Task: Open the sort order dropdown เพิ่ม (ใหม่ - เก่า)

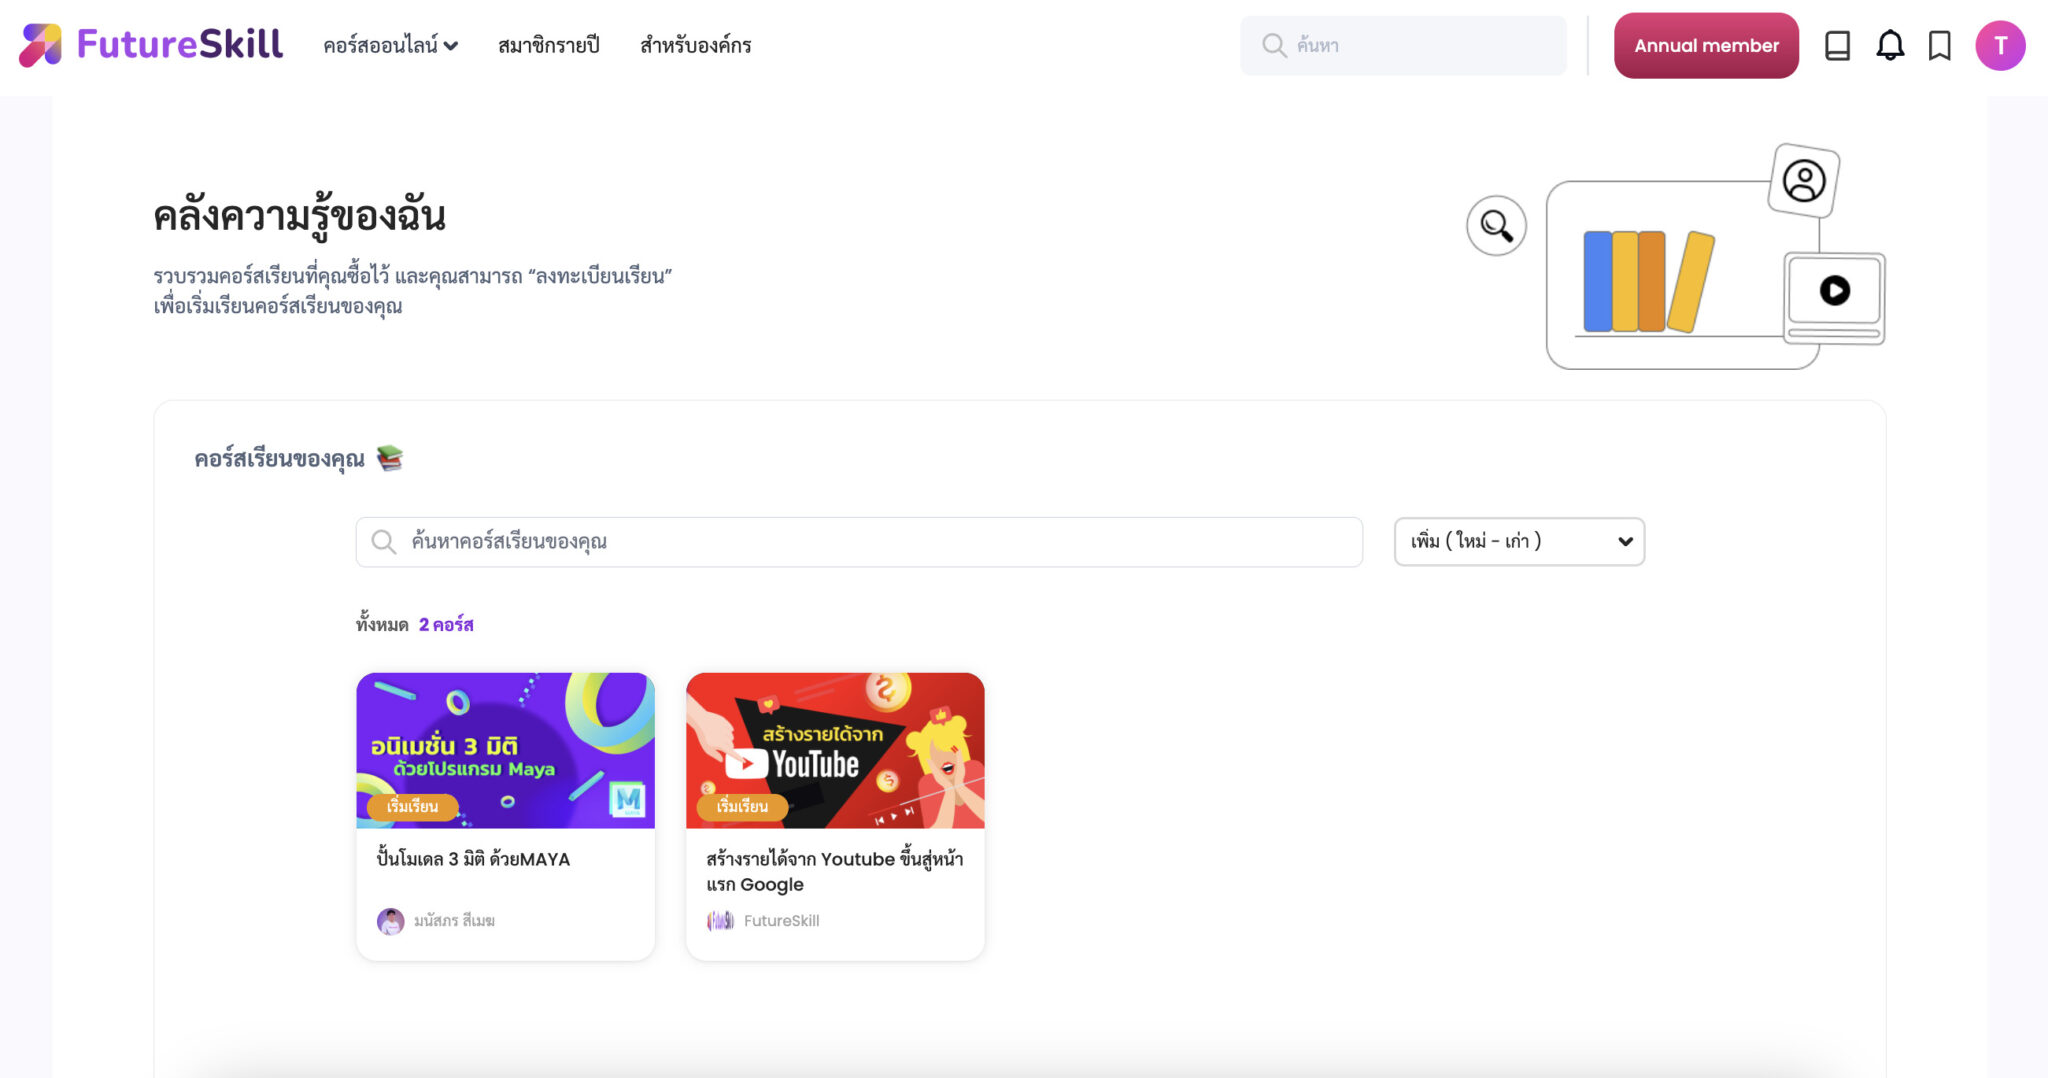Action: tap(1519, 541)
